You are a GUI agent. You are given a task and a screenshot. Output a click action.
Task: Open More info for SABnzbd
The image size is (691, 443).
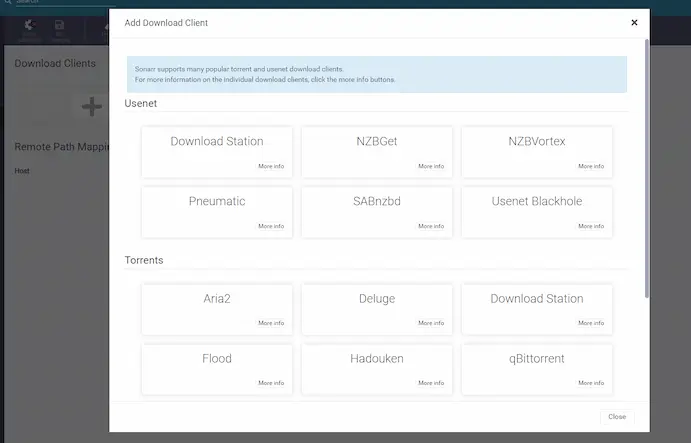point(431,226)
